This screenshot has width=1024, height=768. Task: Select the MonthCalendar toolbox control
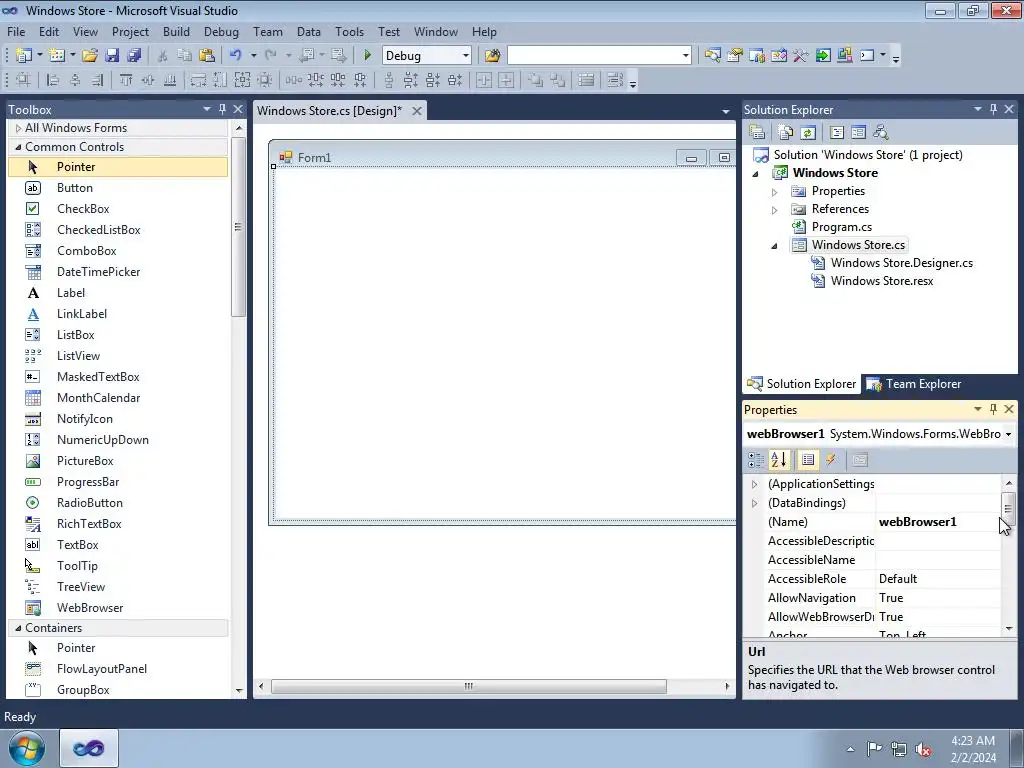click(x=118, y=397)
